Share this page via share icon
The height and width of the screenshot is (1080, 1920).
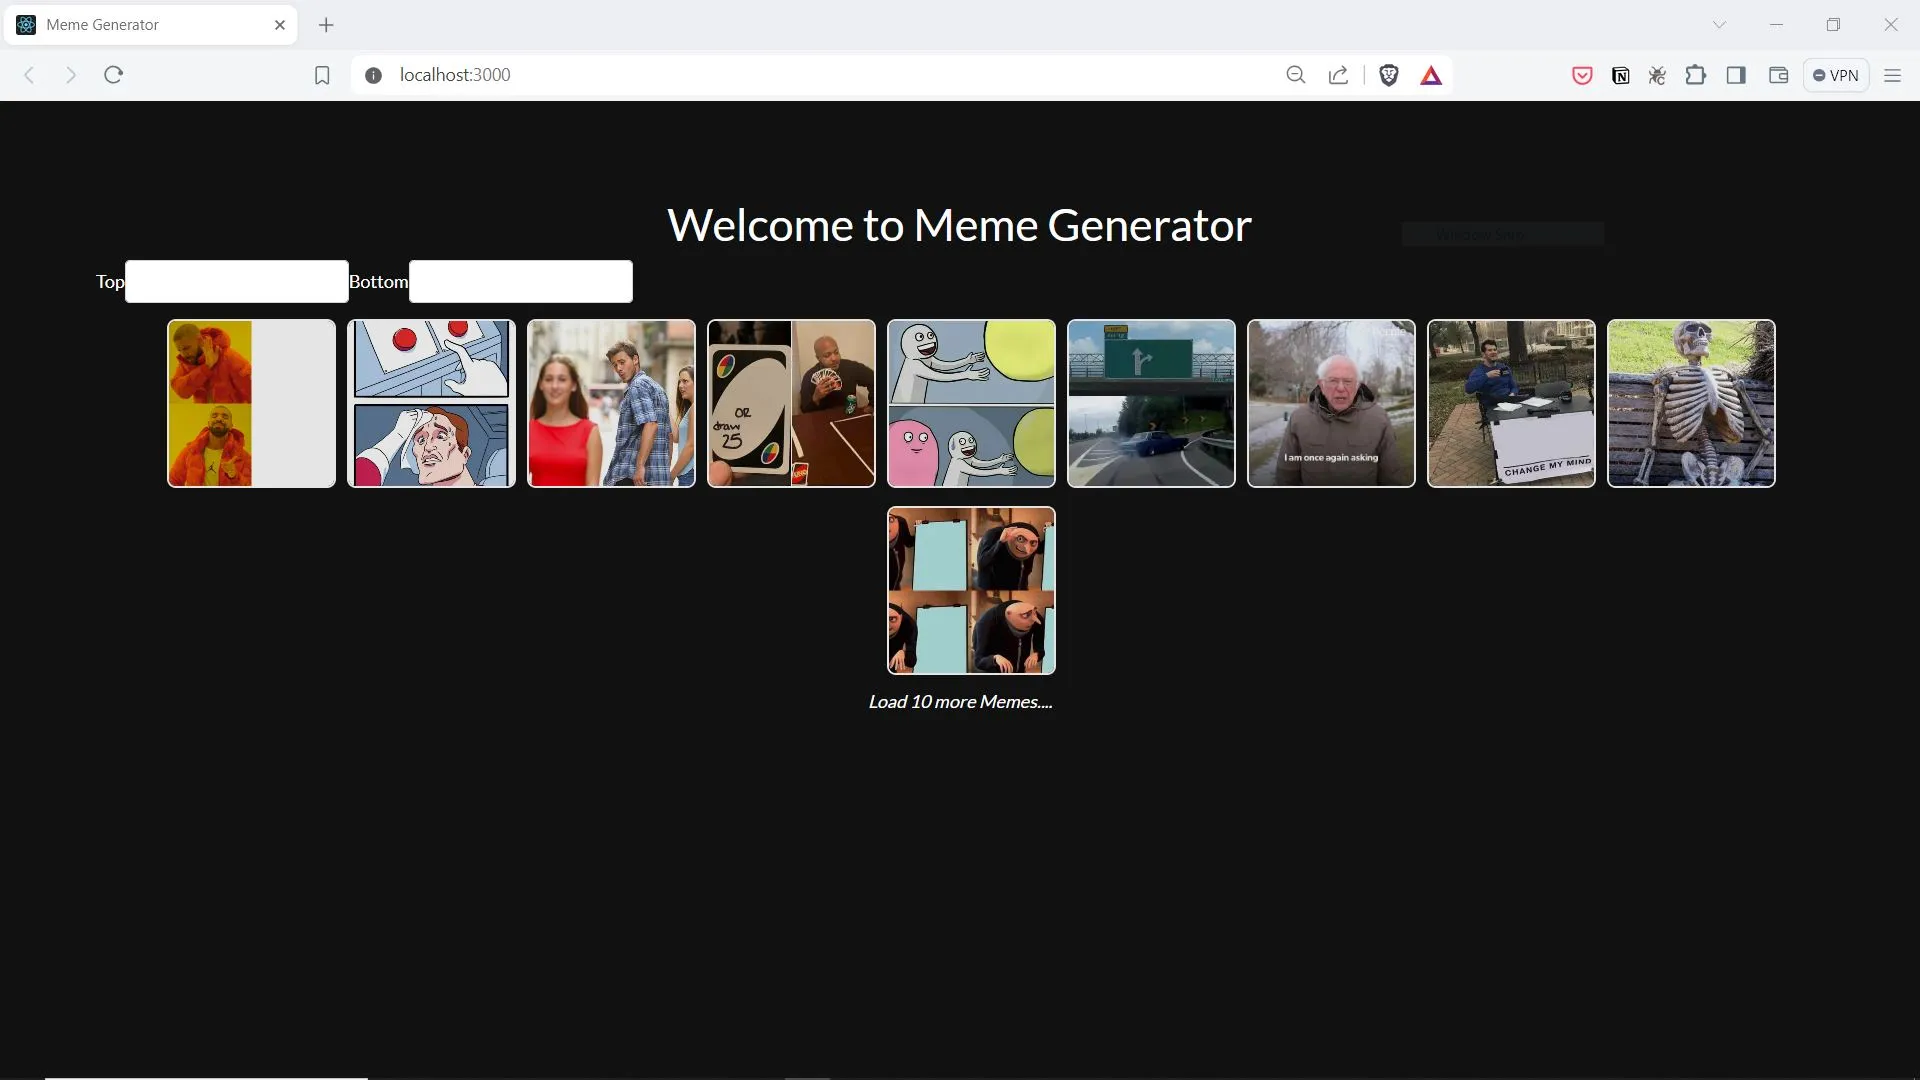click(x=1338, y=75)
